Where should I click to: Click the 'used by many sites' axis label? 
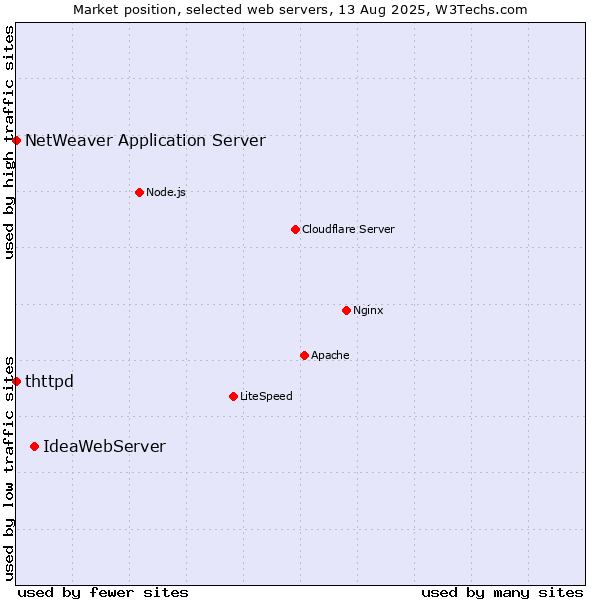click(502, 593)
